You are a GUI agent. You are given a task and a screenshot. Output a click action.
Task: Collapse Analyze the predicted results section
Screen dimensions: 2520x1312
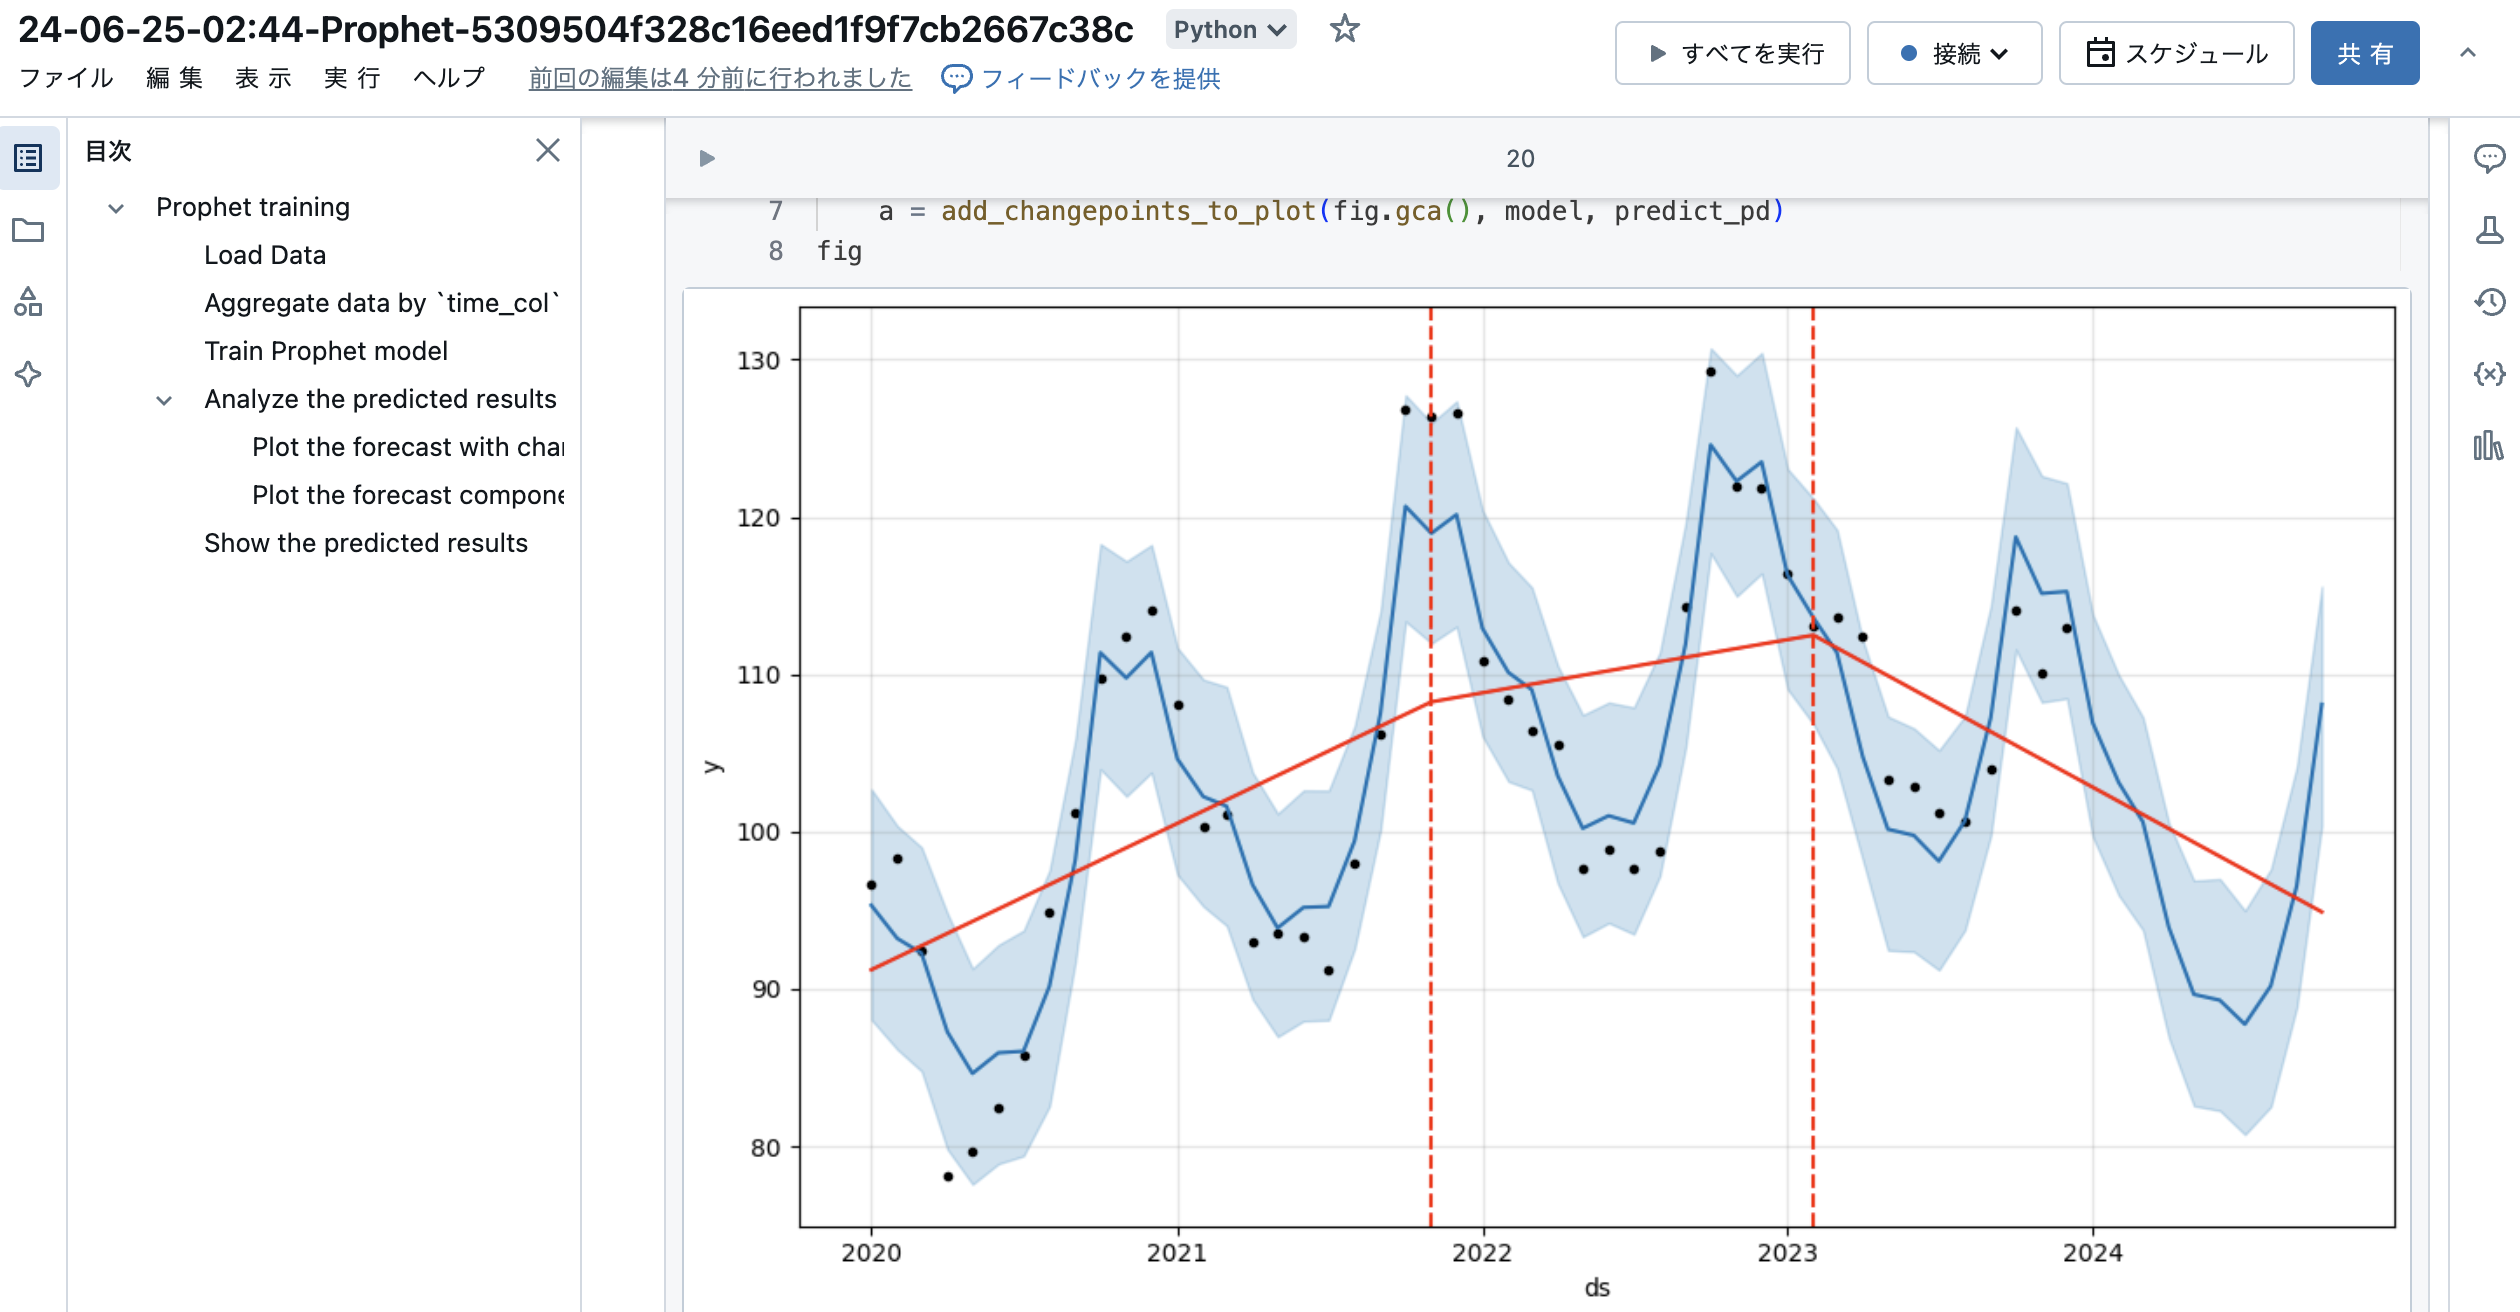[x=164, y=400]
